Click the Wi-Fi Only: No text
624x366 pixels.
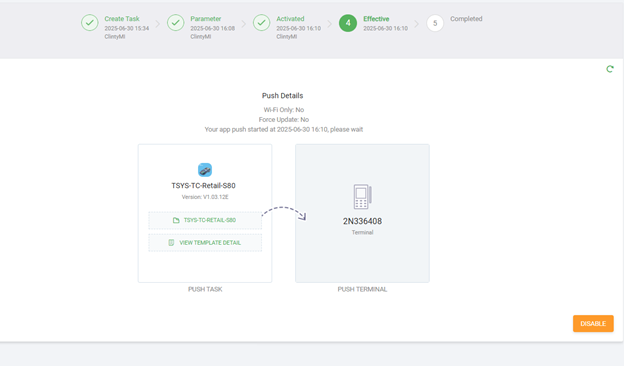point(284,110)
